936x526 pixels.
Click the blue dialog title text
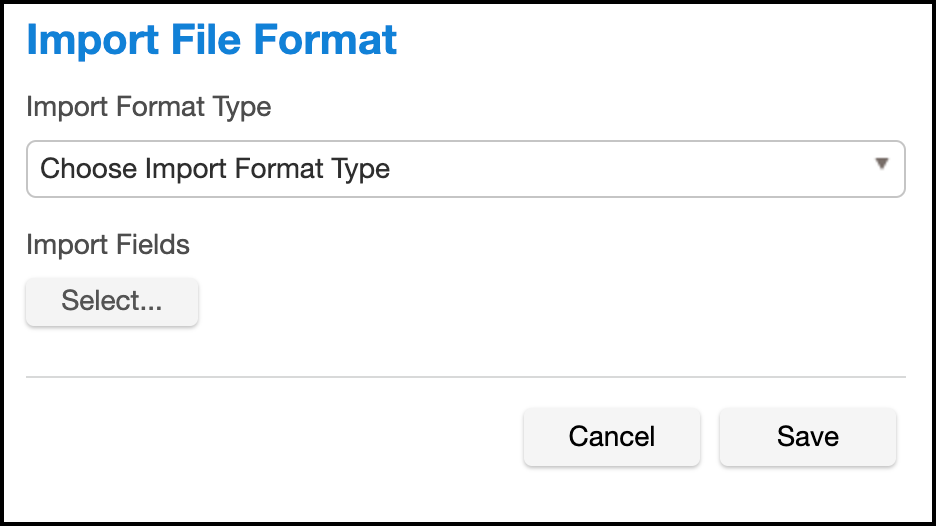212,40
